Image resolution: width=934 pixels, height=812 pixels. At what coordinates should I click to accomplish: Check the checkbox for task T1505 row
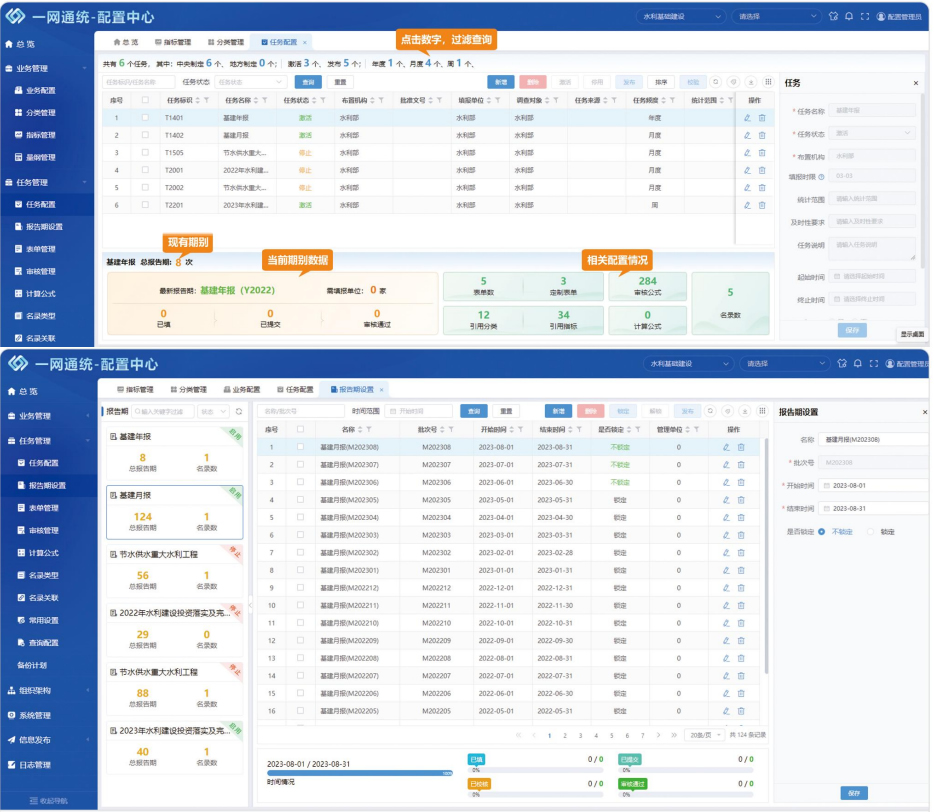coord(145,153)
